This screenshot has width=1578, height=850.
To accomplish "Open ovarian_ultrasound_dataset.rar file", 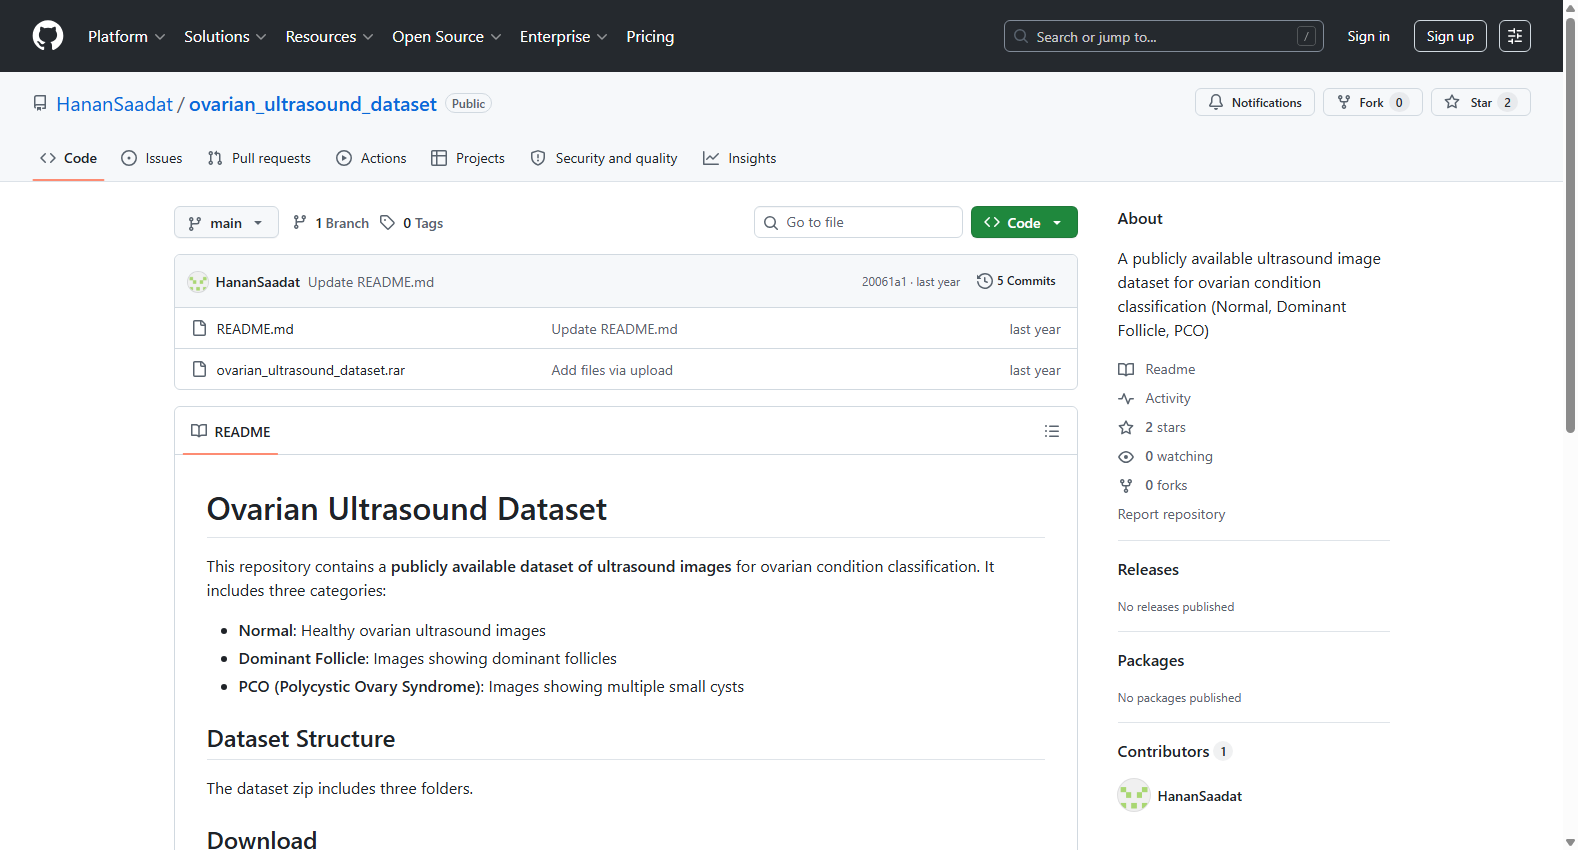I will pyautogui.click(x=311, y=370).
